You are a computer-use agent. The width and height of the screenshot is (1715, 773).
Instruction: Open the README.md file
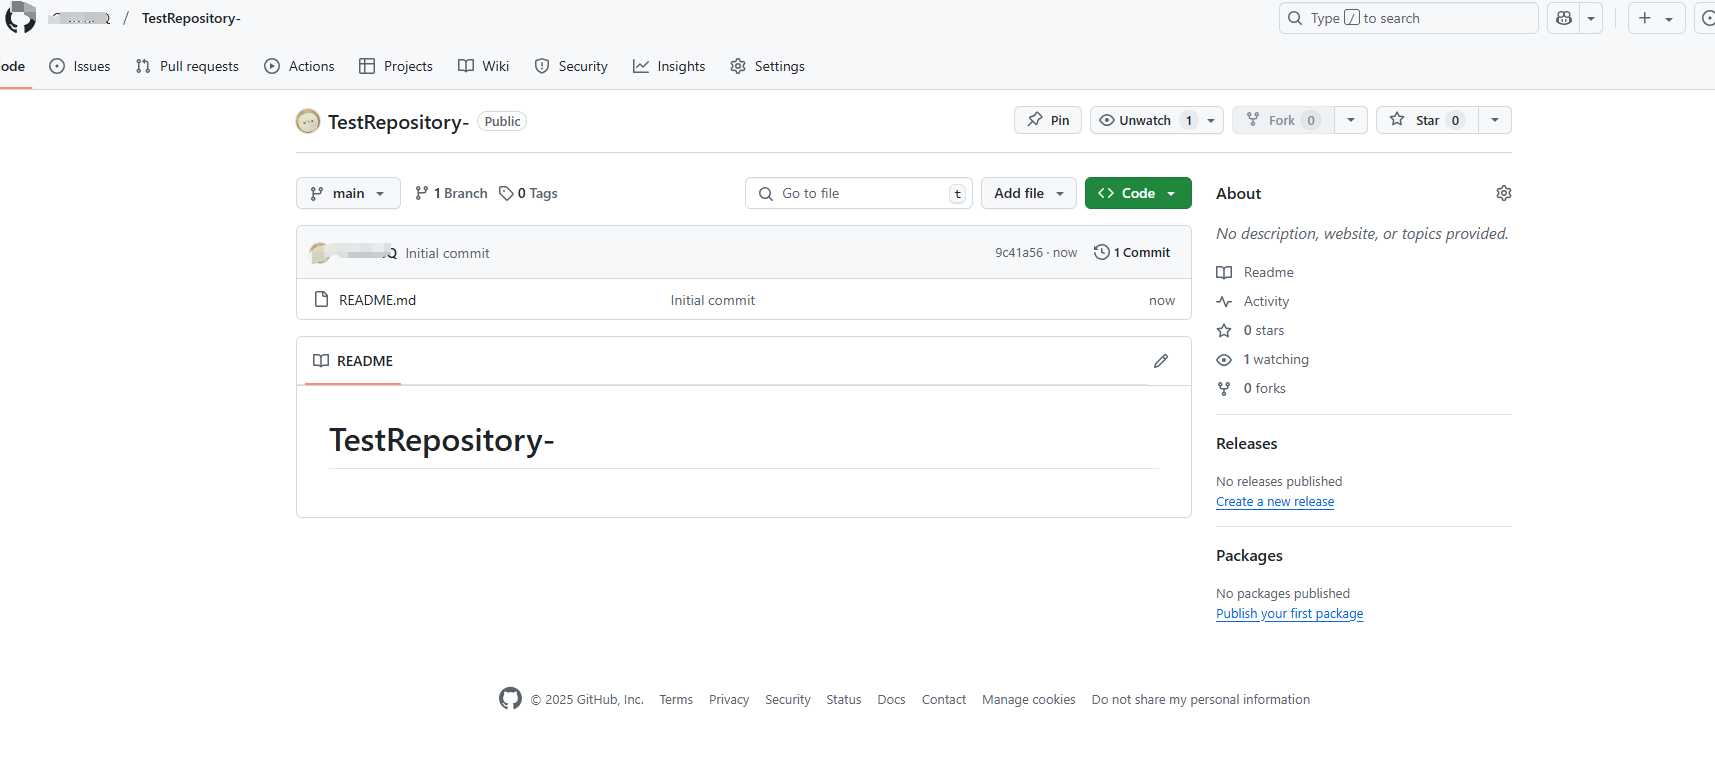pos(377,300)
